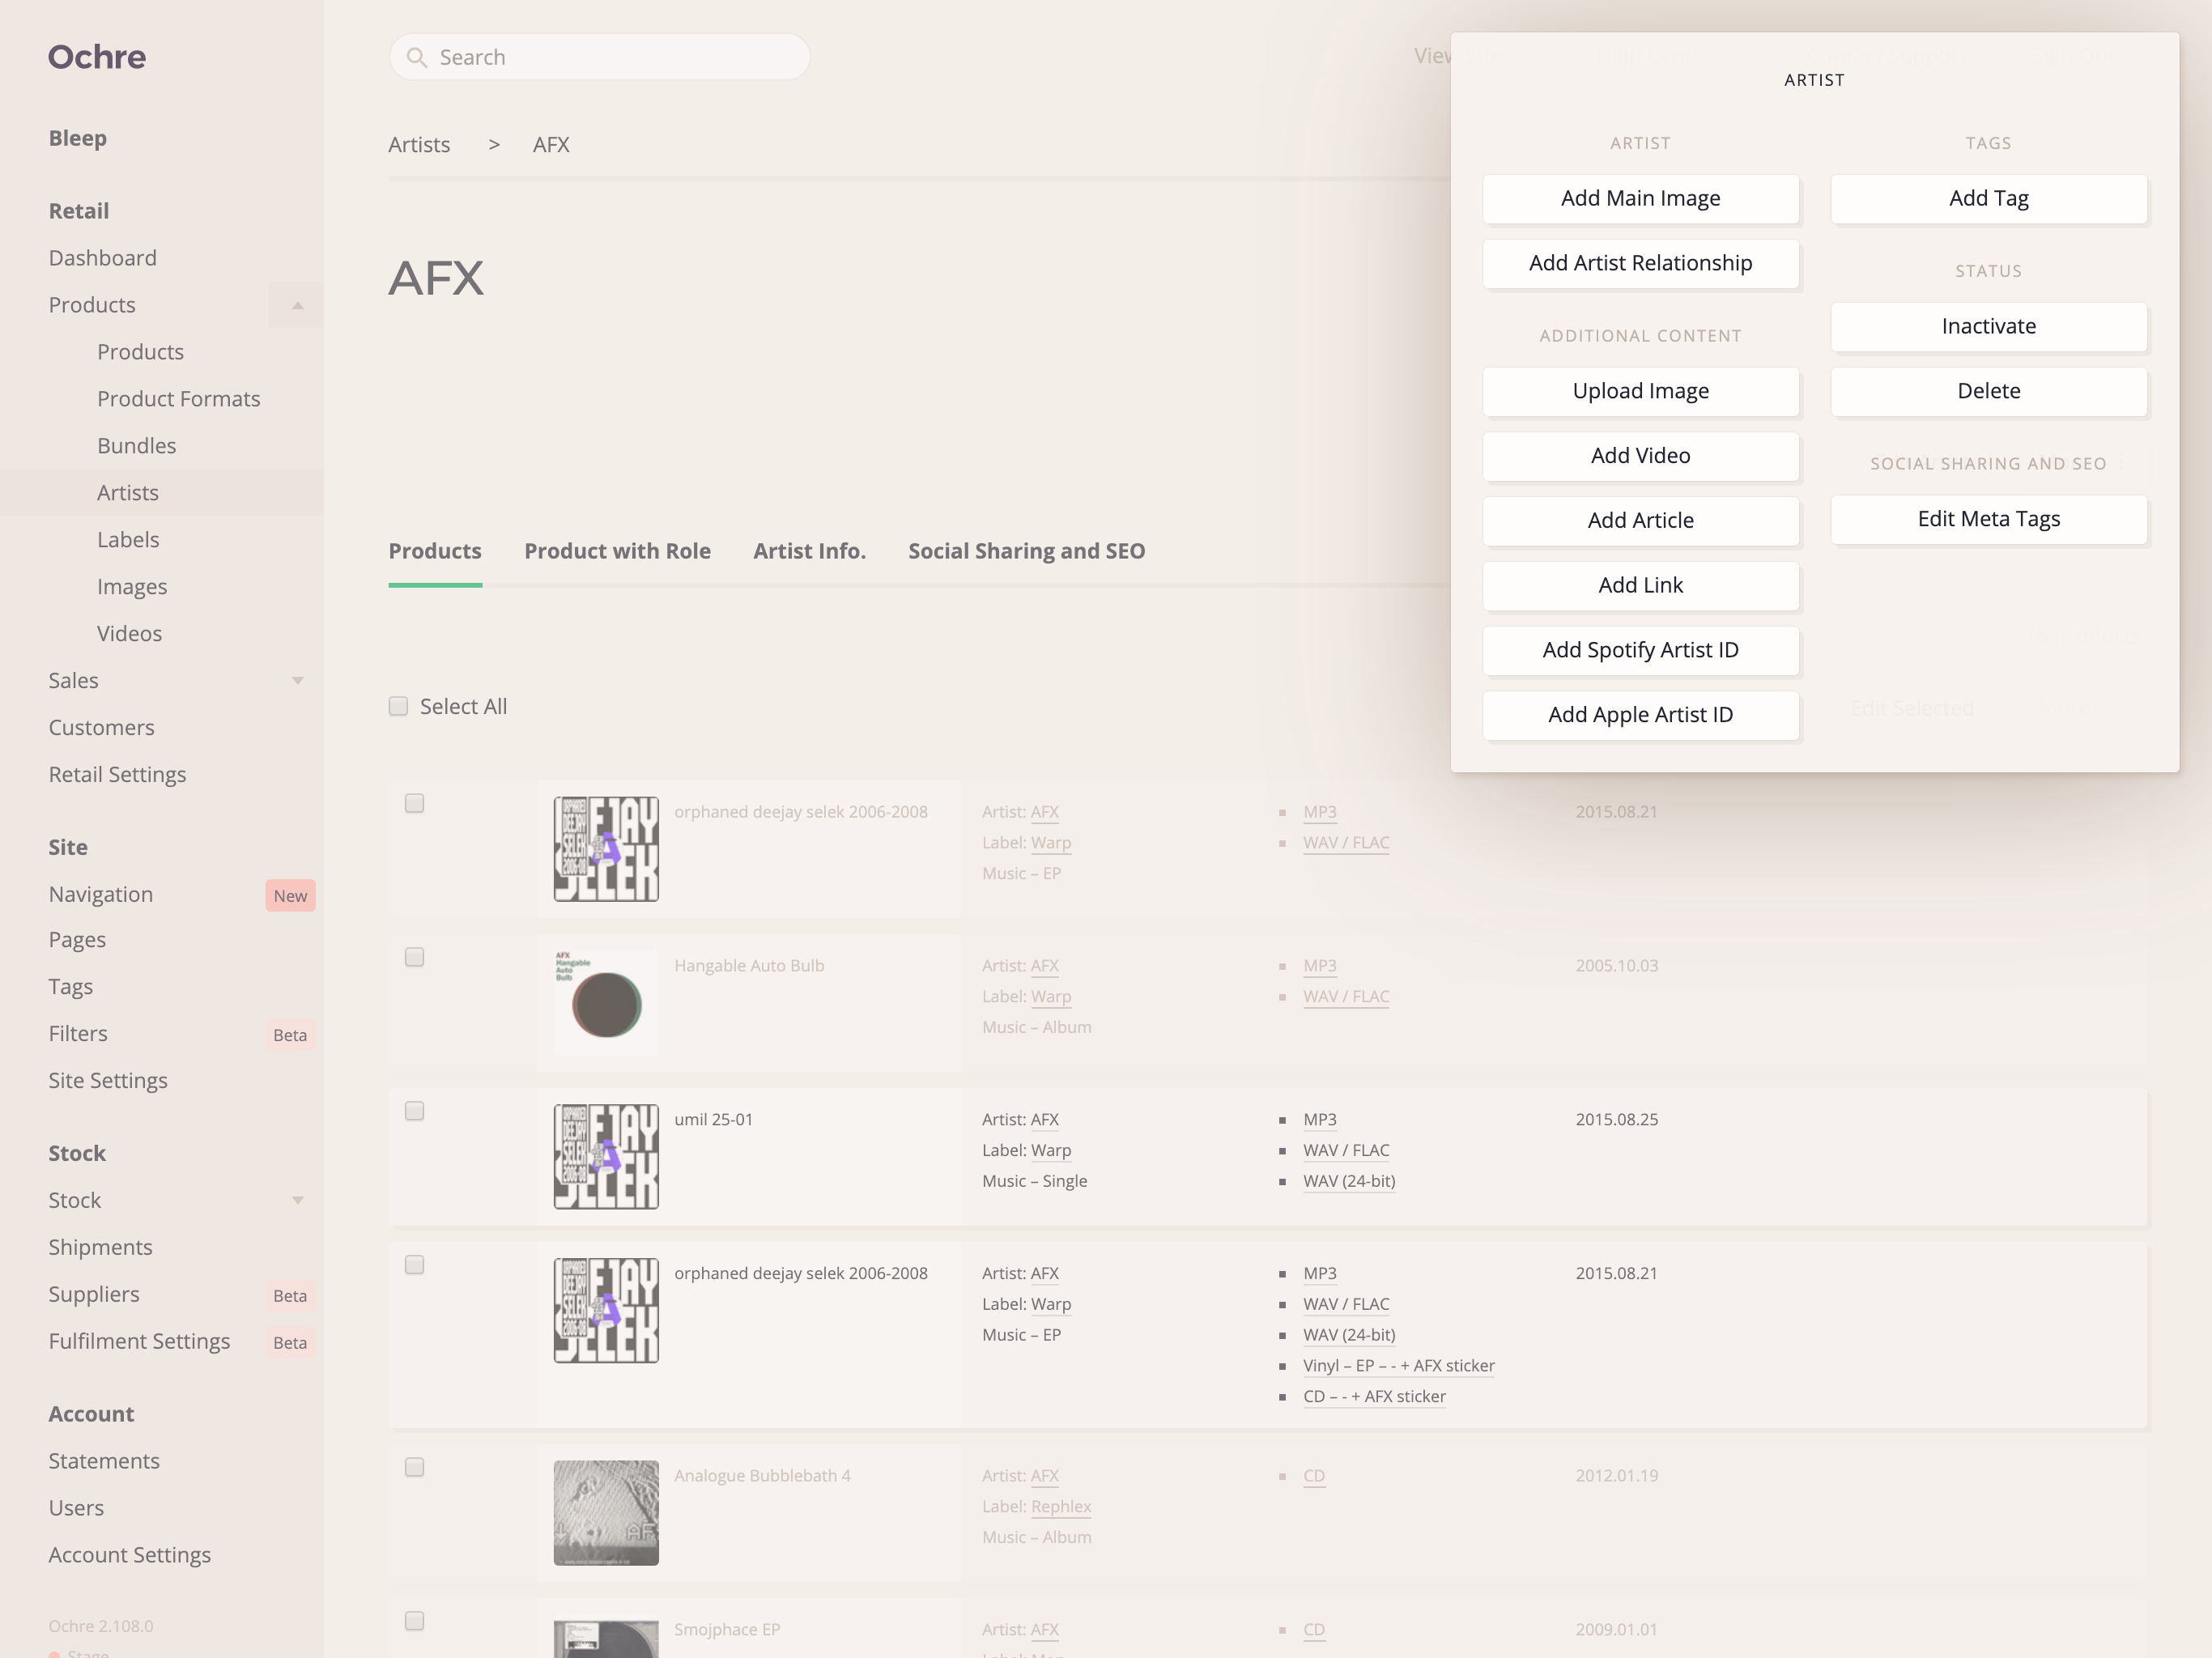Expand the Stock sidebar menu arrow
Image resolution: width=2212 pixels, height=1658 pixels.
point(297,1201)
